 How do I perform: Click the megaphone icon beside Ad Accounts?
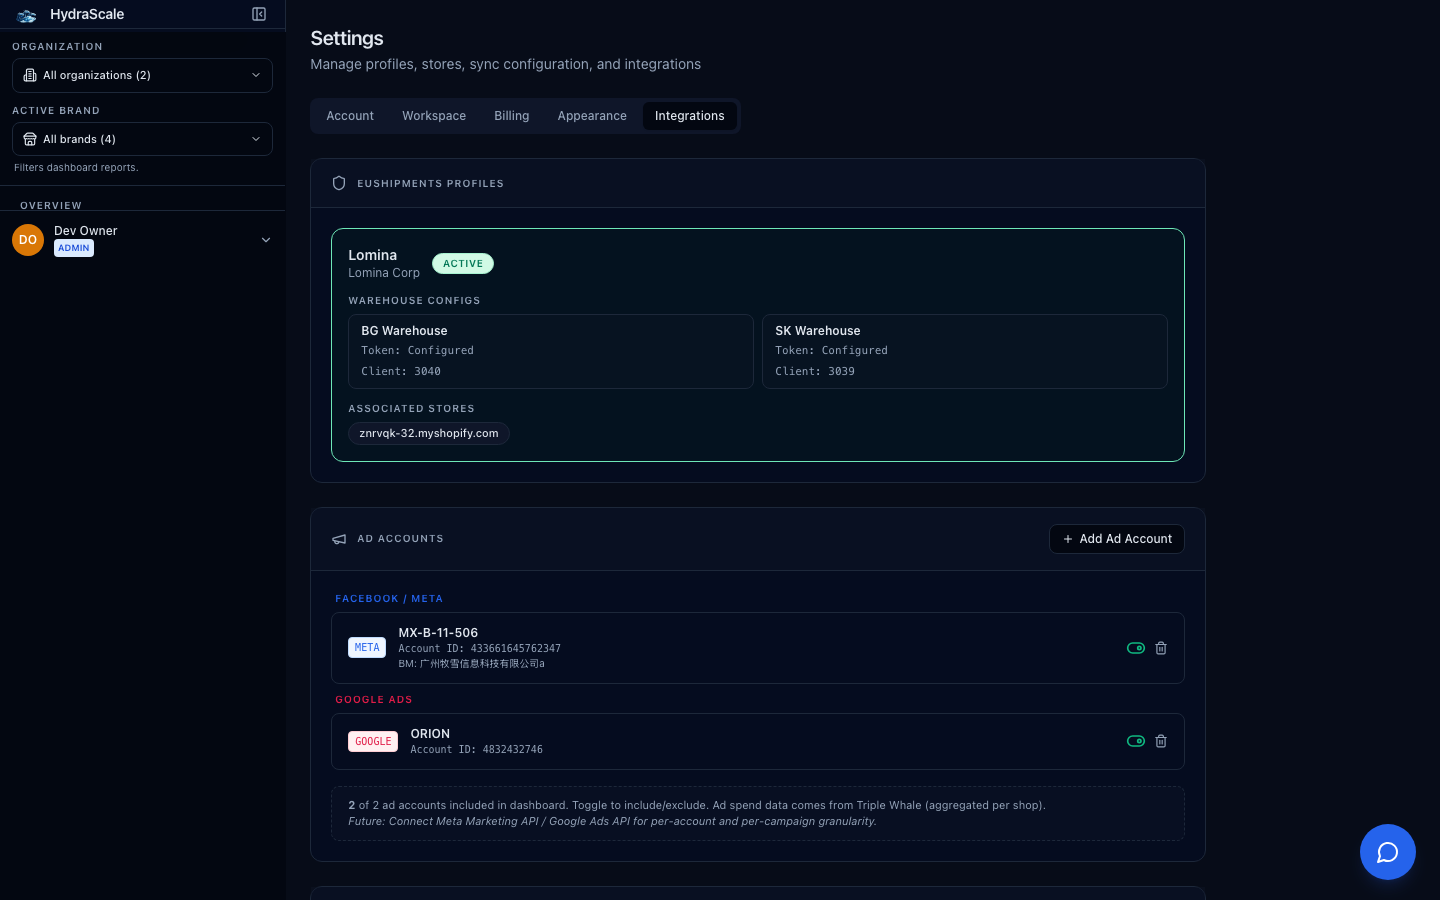(339, 539)
